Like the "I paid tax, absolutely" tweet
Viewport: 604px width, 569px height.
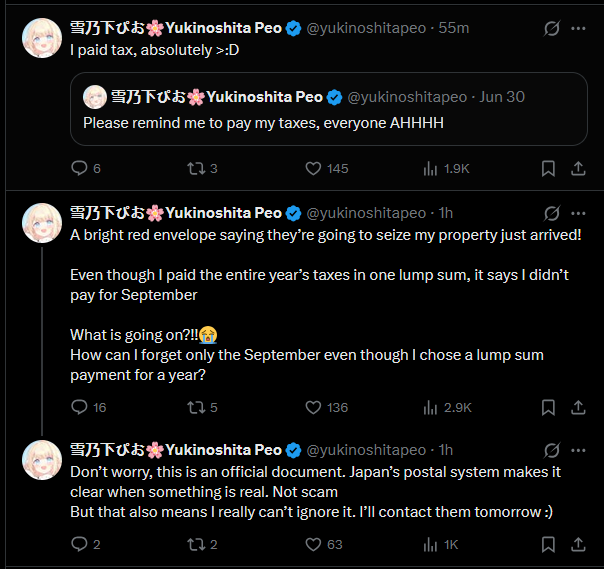[x=312, y=168]
